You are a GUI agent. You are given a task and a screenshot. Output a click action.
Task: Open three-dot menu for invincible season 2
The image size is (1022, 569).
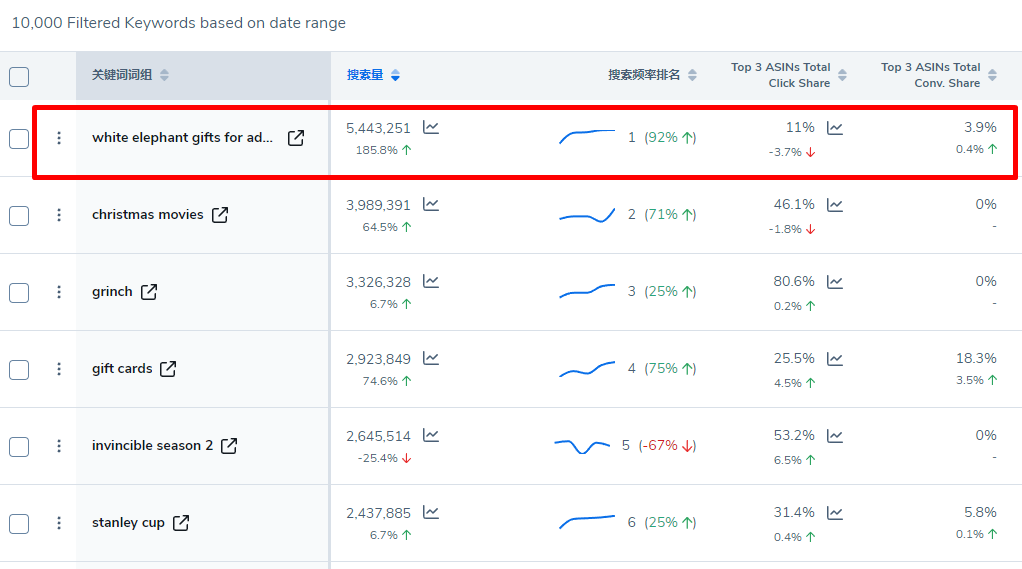click(x=59, y=446)
